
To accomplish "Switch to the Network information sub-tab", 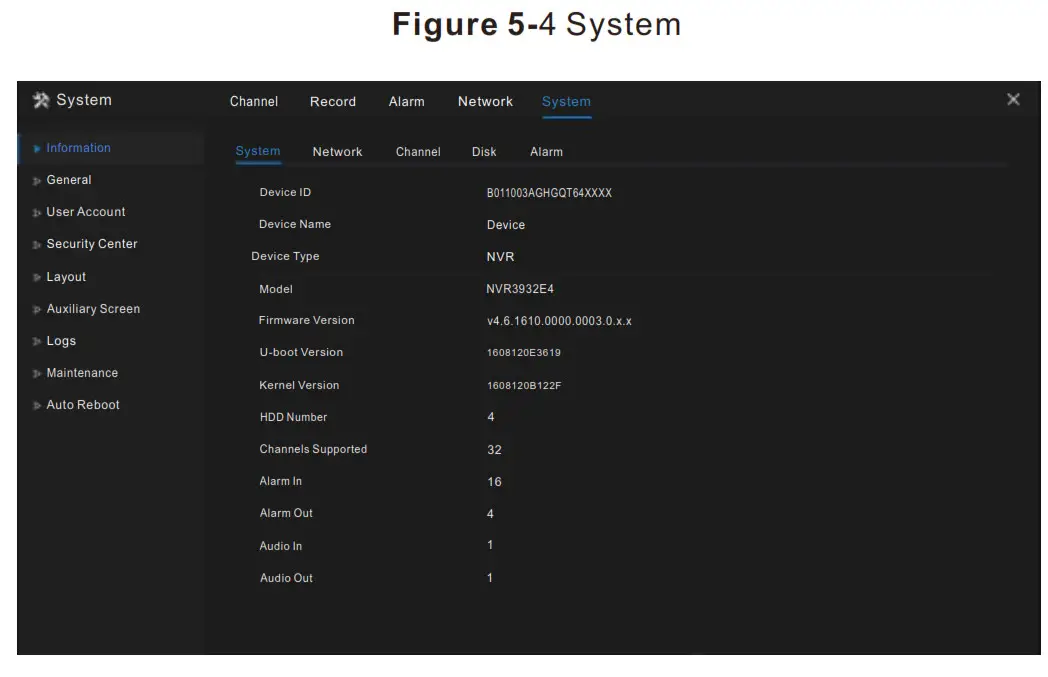I will (337, 151).
